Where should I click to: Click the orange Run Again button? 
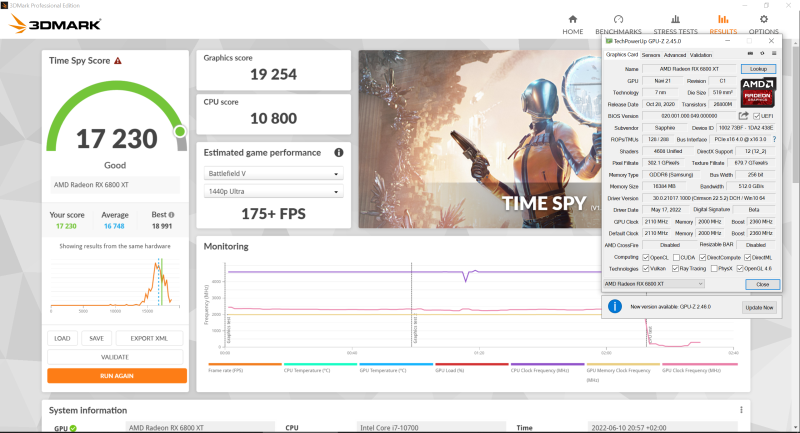(x=116, y=376)
